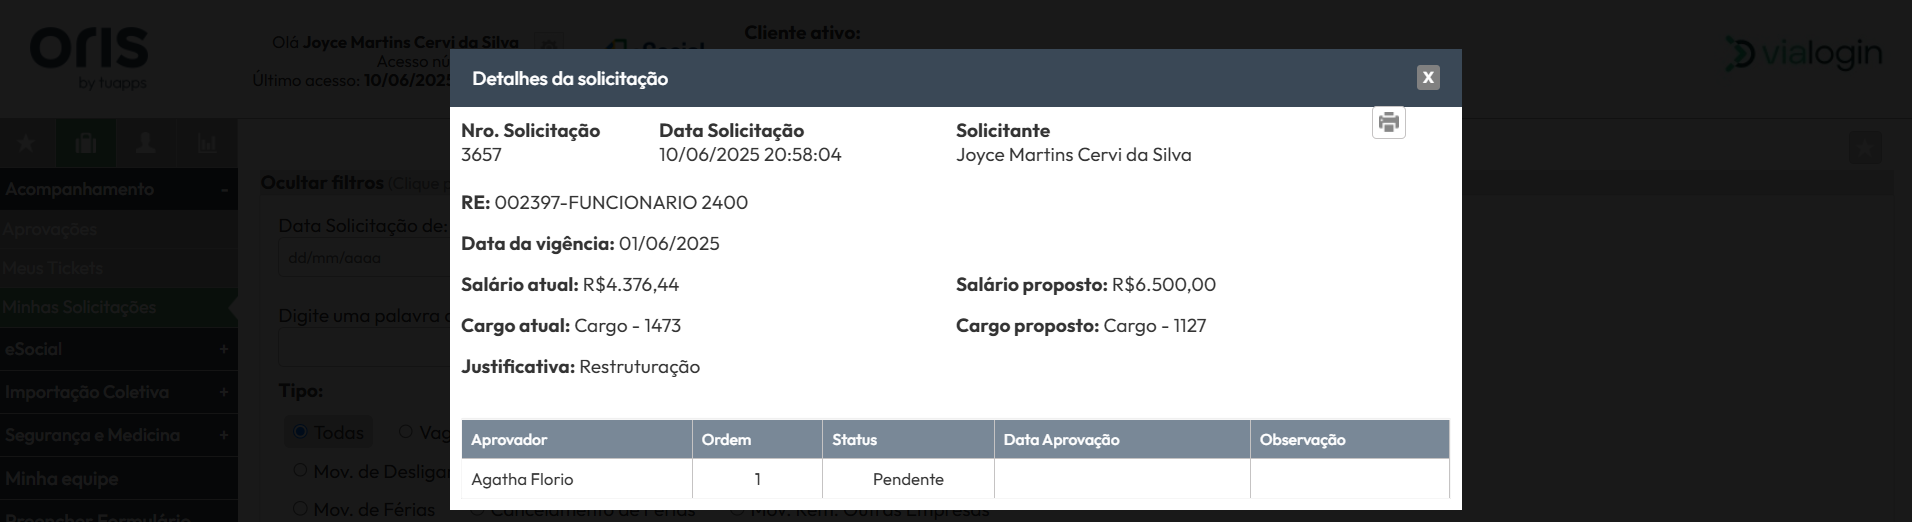Select the briefcase icon in sidebar tabs

(x=86, y=144)
